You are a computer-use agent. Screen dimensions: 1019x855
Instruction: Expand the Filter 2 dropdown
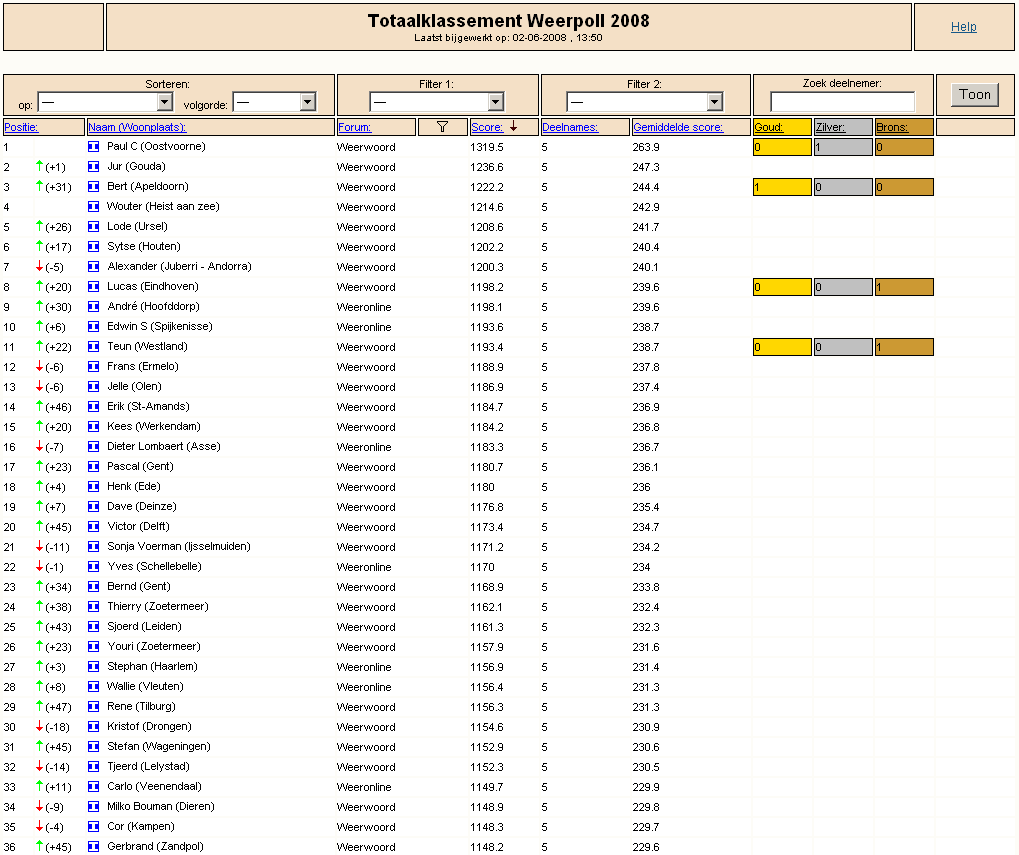644,102
